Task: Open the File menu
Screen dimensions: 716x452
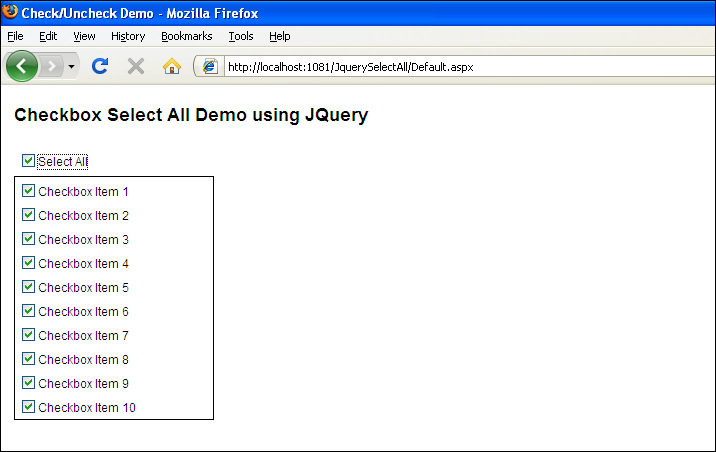Action: [x=15, y=36]
